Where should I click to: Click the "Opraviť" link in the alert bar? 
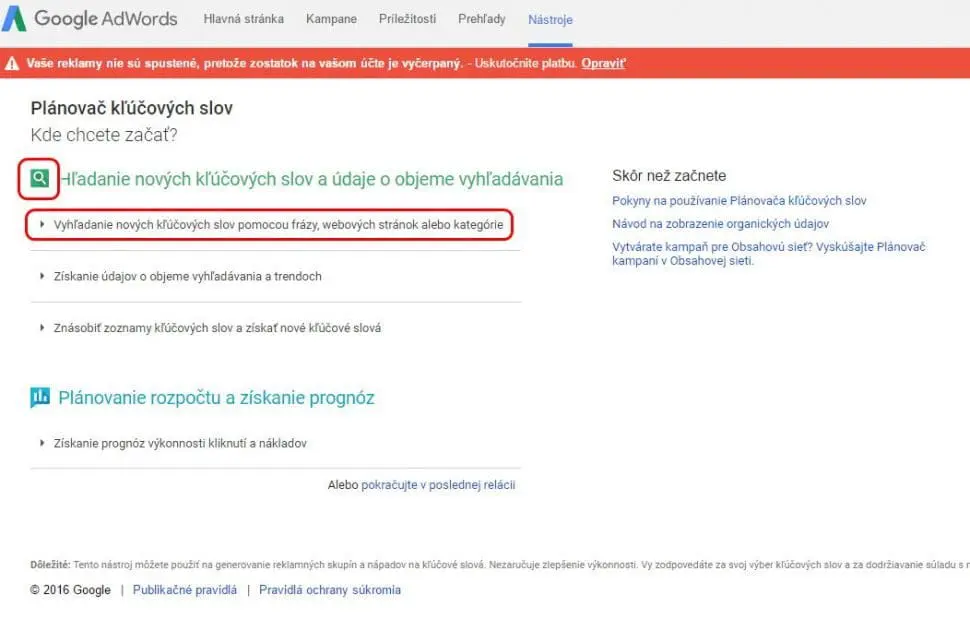pyautogui.click(x=605, y=62)
